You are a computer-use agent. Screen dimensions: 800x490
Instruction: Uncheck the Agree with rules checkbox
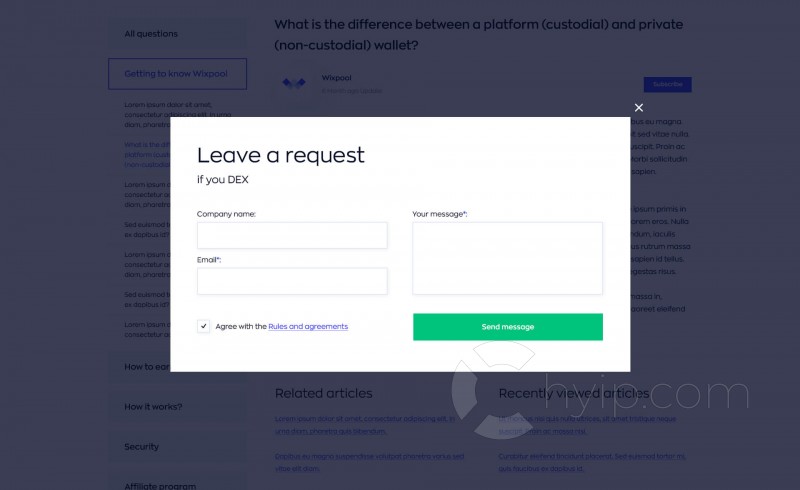pyautogui.click(x=203, y=326)
